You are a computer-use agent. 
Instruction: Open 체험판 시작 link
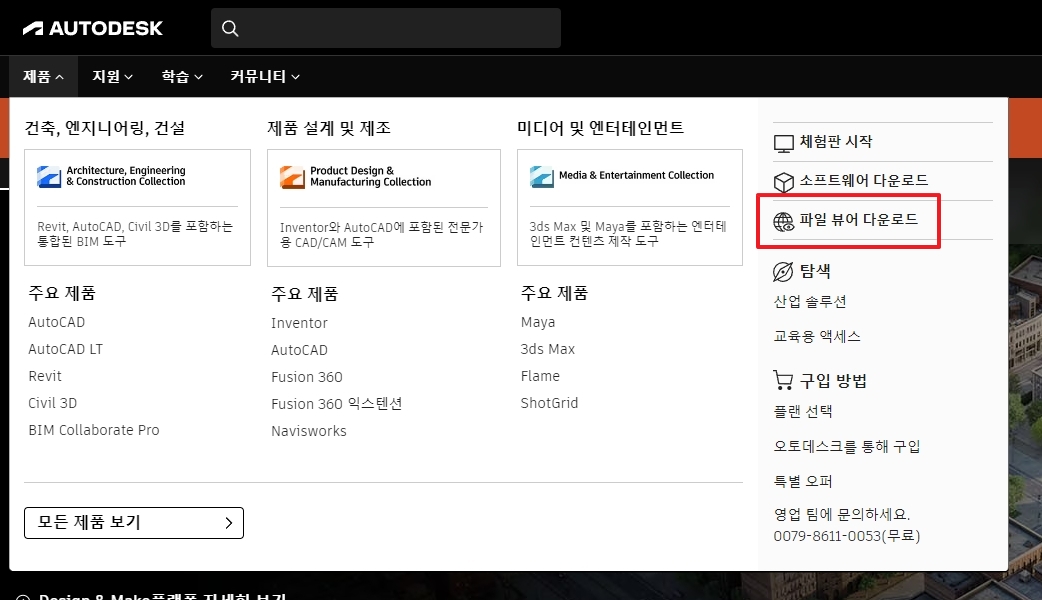pos(835,142)
